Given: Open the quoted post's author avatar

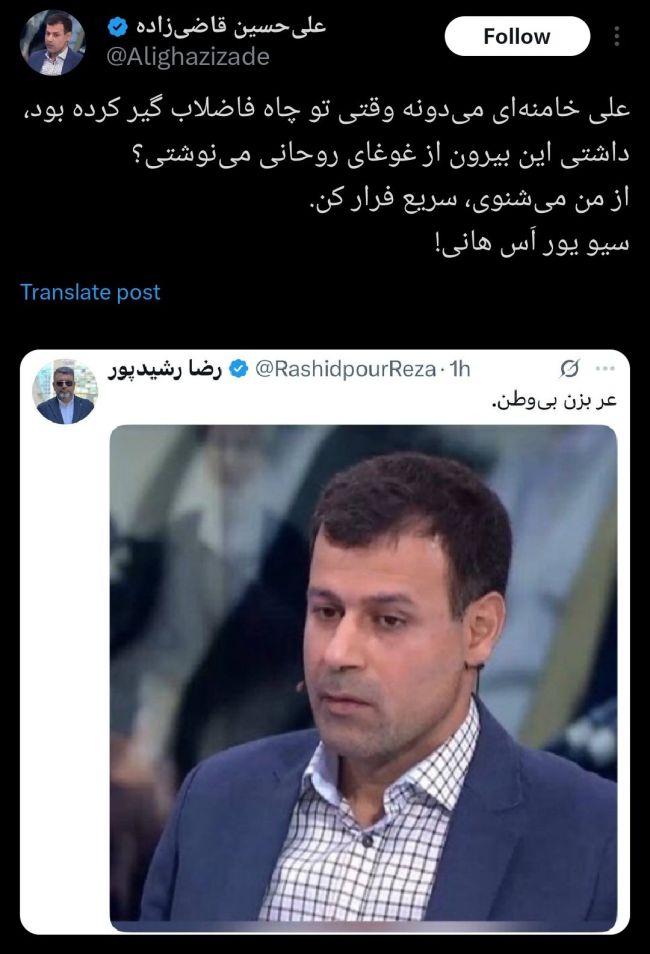Looking at the screenshot, I should 65,391.
